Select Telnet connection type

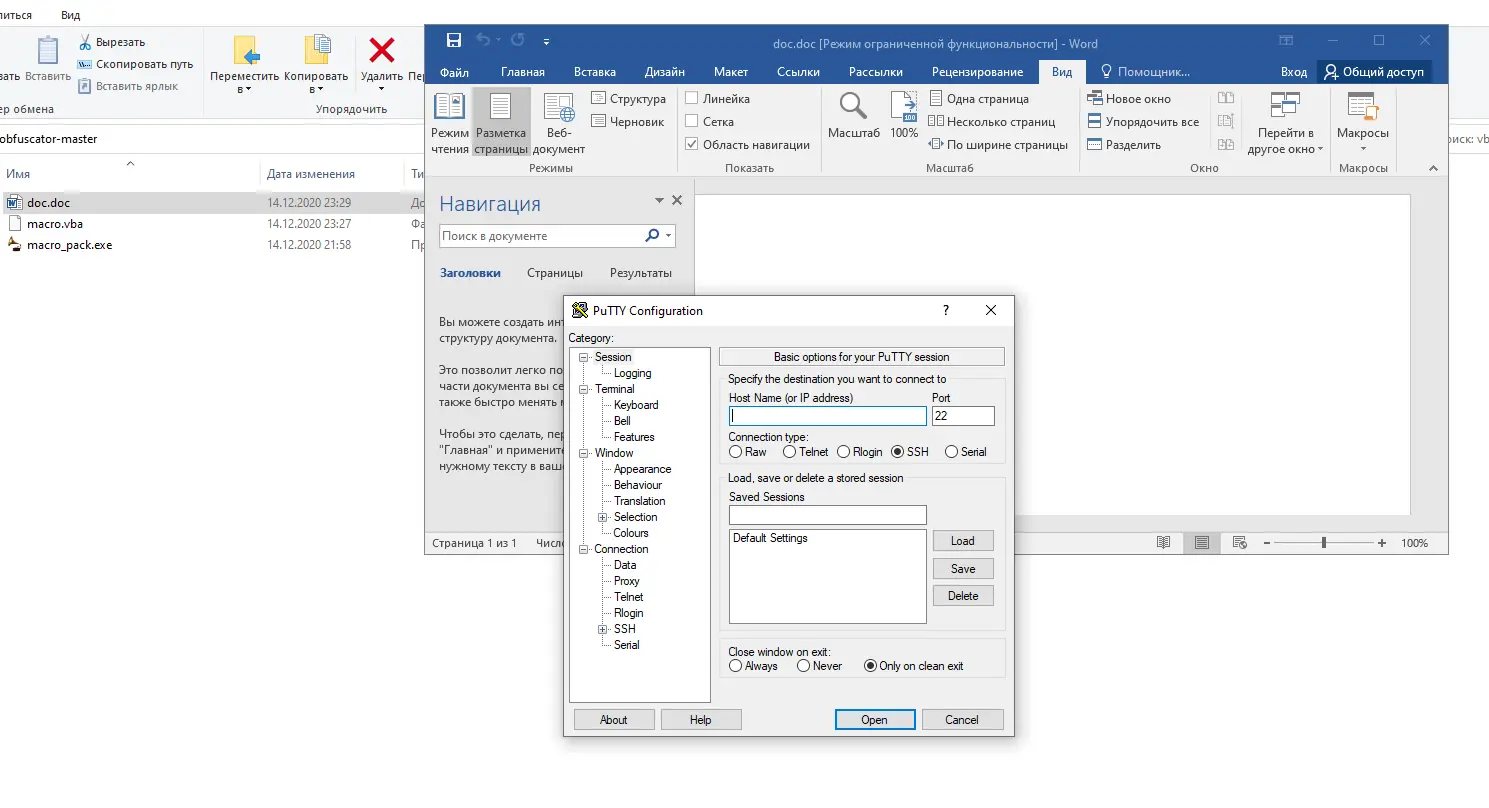pyautogui.click(x=790, y=452)
